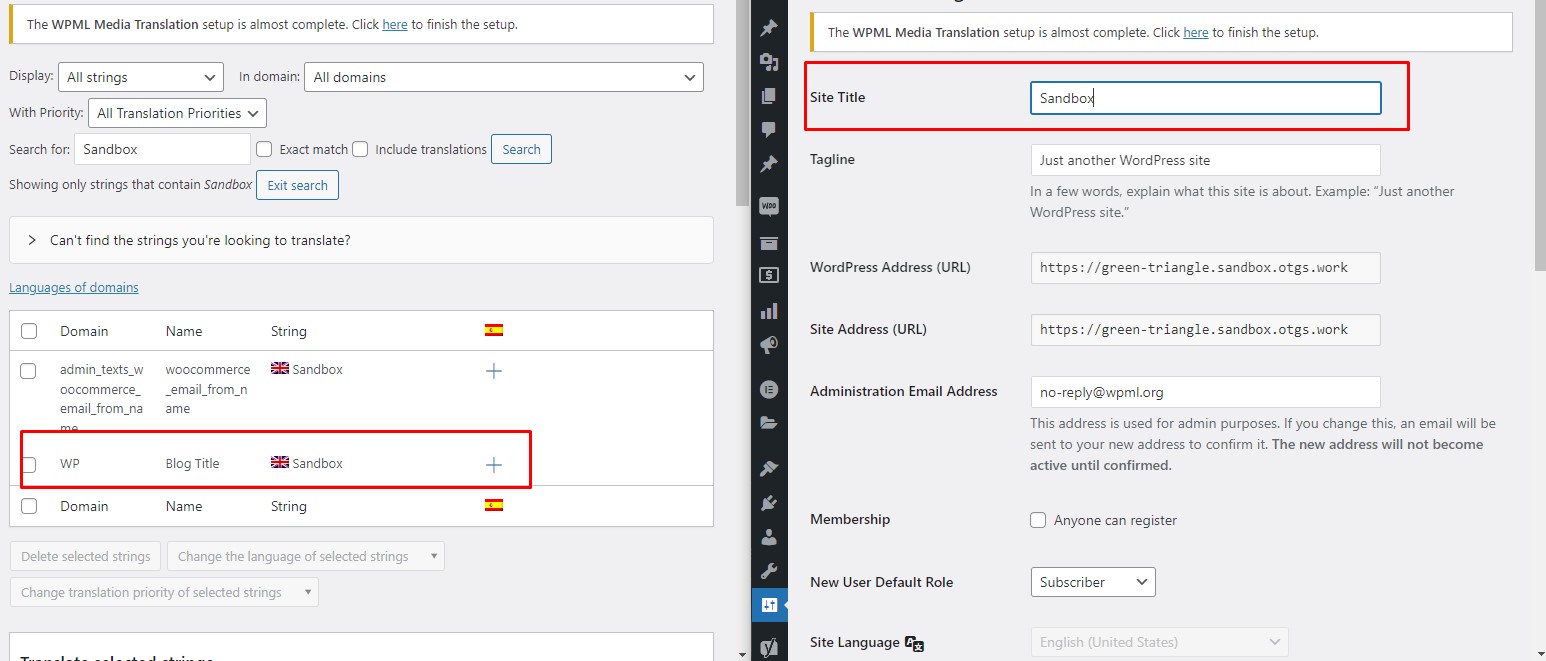Click the Site Address URL field

[1206, 329]
